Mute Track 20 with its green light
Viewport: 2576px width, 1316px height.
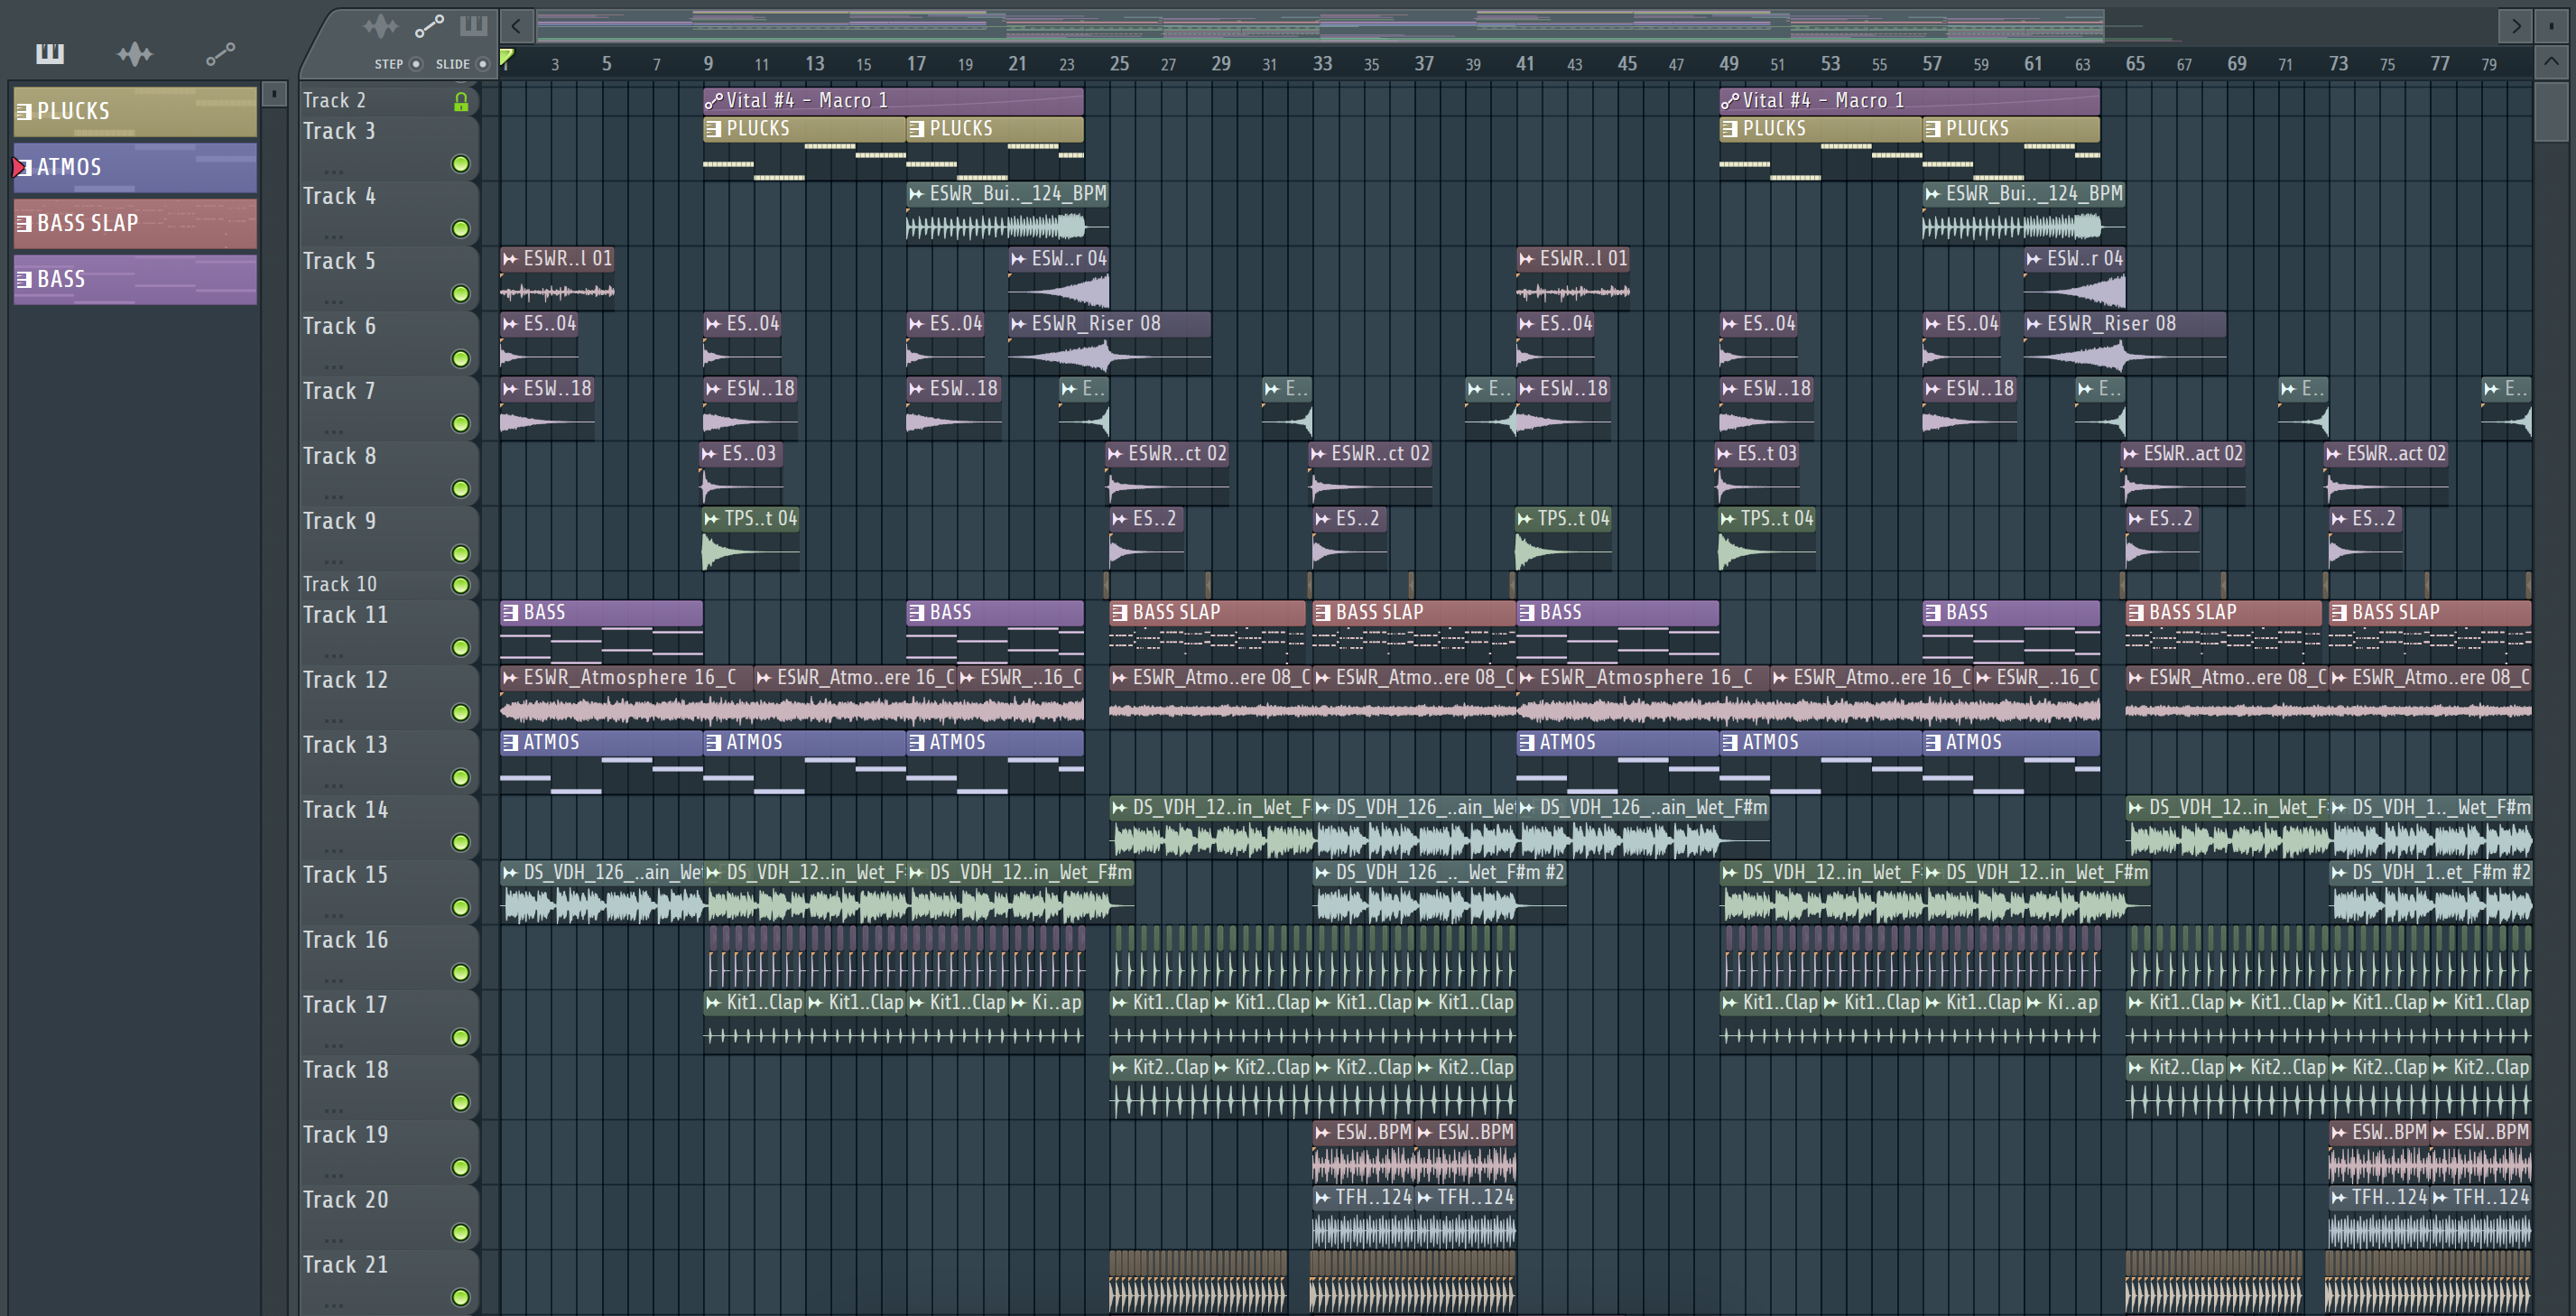click(x=460, y=1233)
